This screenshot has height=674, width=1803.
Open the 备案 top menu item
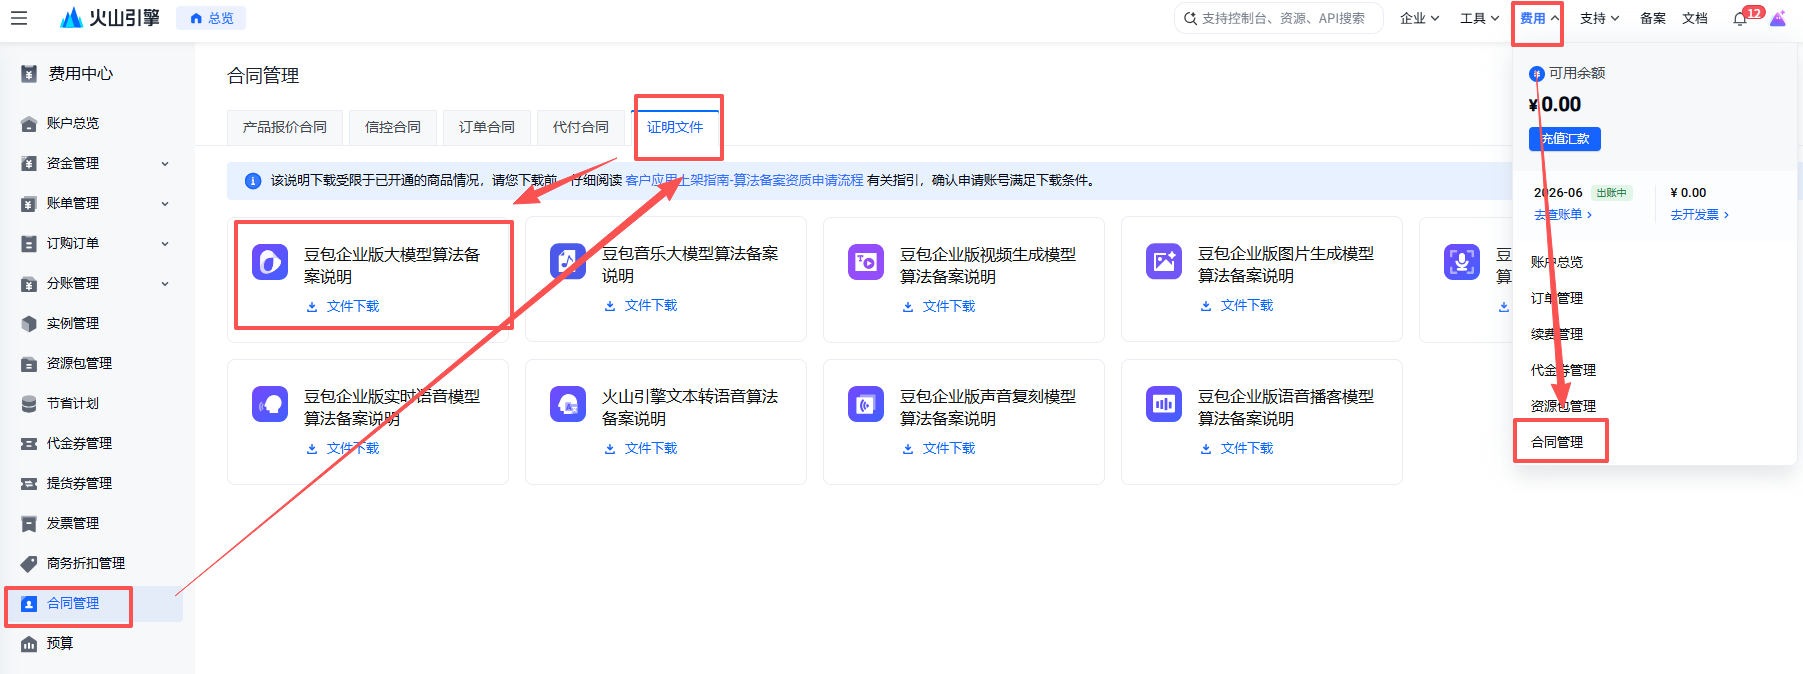tap(1653, 18)
